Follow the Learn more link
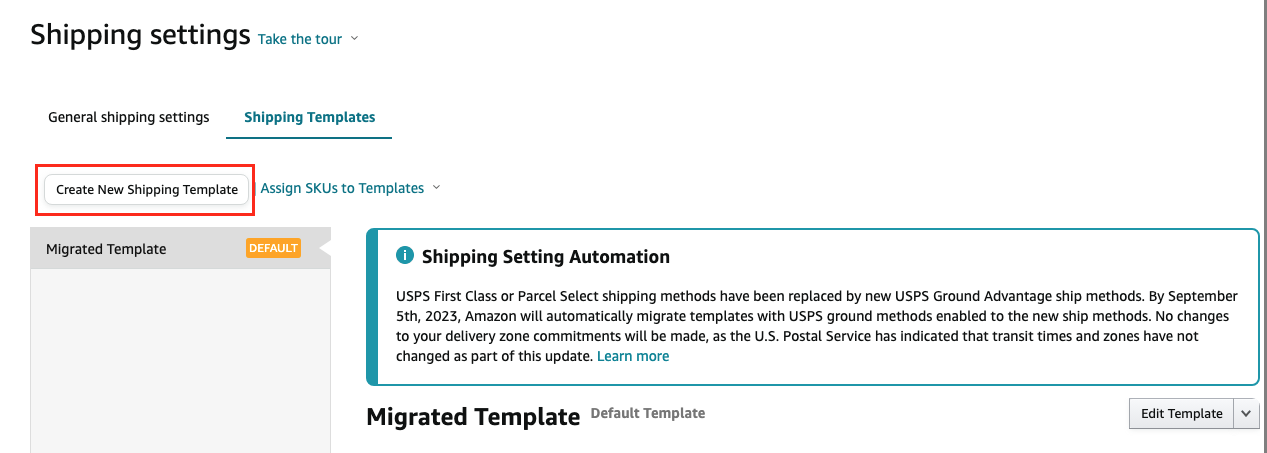Image resolution: width=1267 pixels, height=453 pixels. point(633,356)
